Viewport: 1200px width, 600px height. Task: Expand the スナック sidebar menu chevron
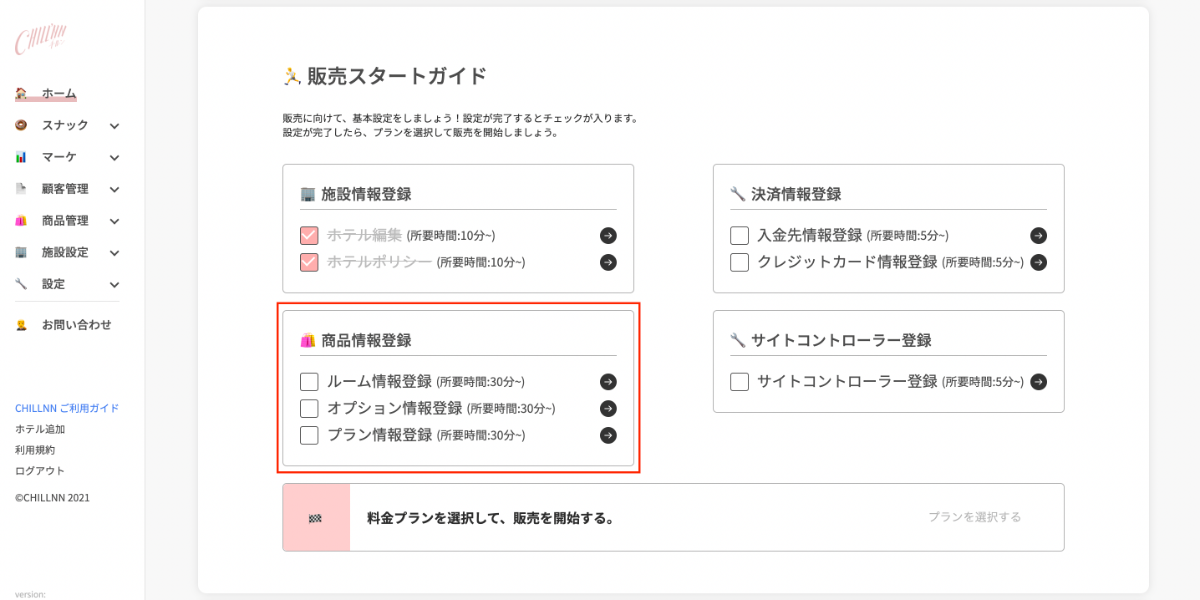click(x=114, y=126)
